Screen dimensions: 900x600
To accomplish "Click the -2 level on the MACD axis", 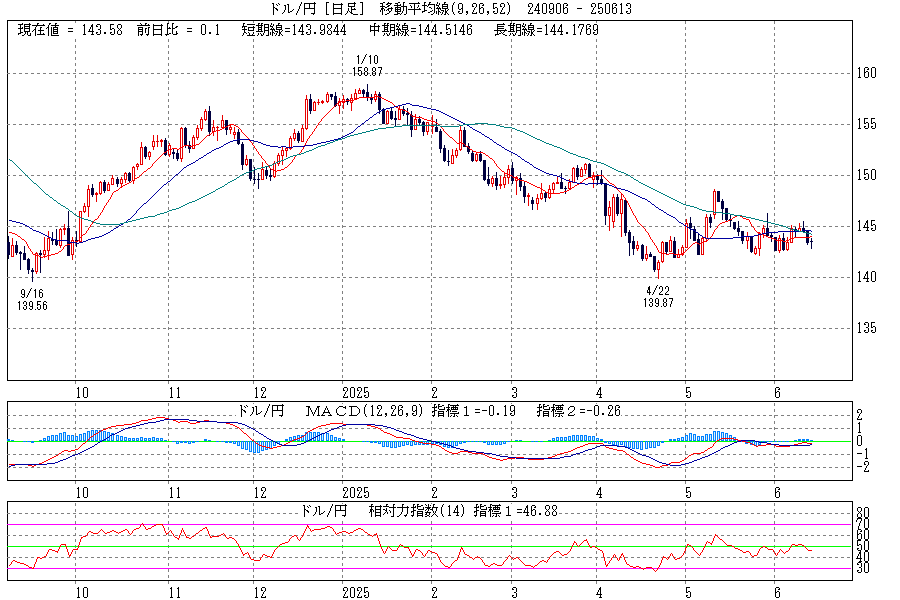I will click(859, 467).
